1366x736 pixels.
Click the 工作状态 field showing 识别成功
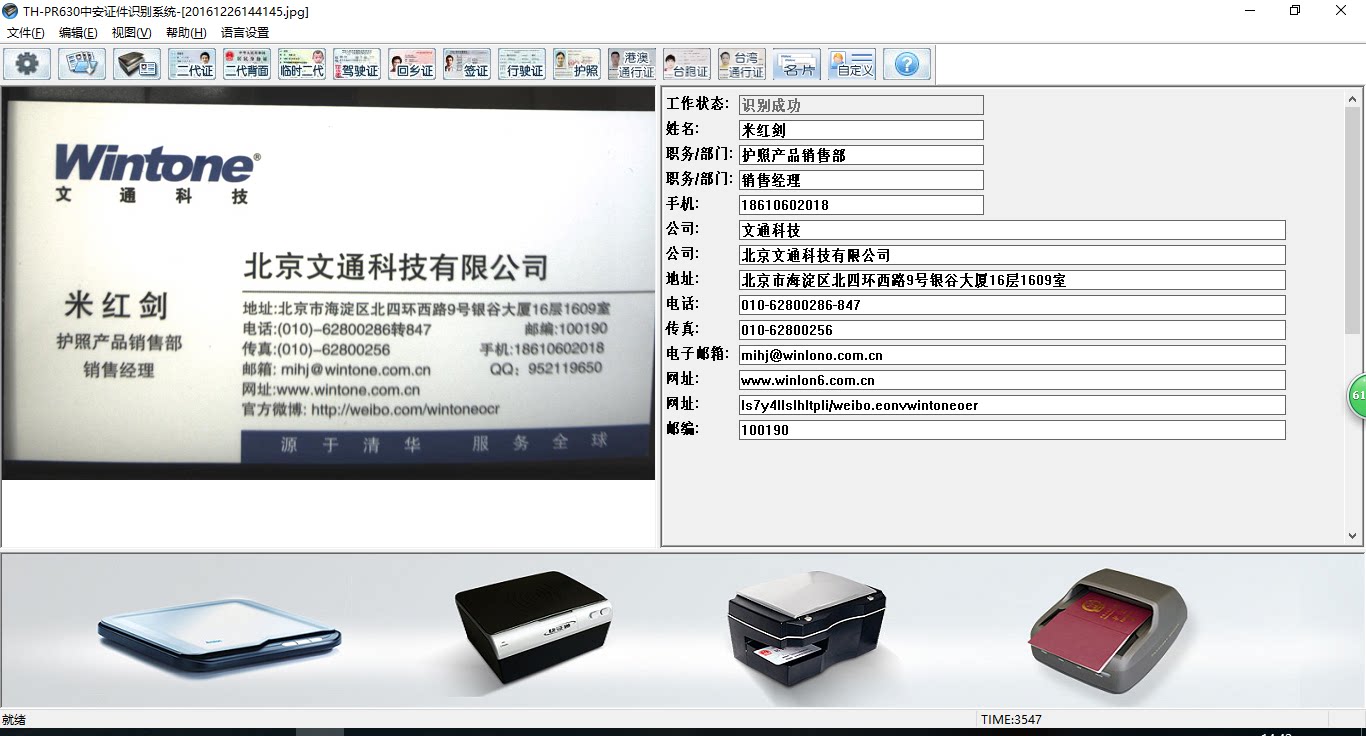861,105
